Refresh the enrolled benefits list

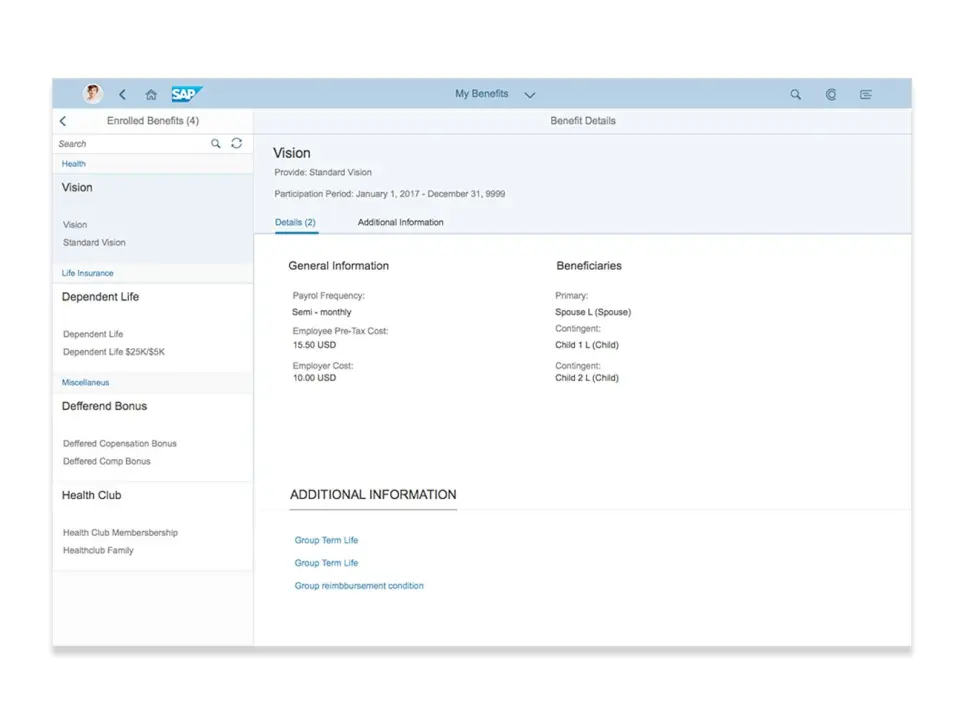coord(237,143)
